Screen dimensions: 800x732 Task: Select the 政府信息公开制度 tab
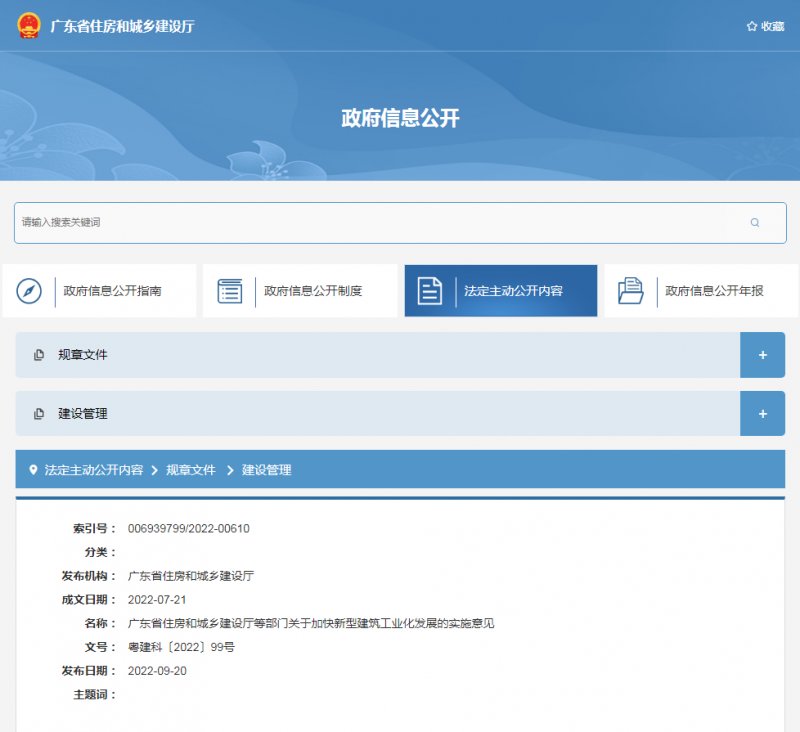(315, 290)
